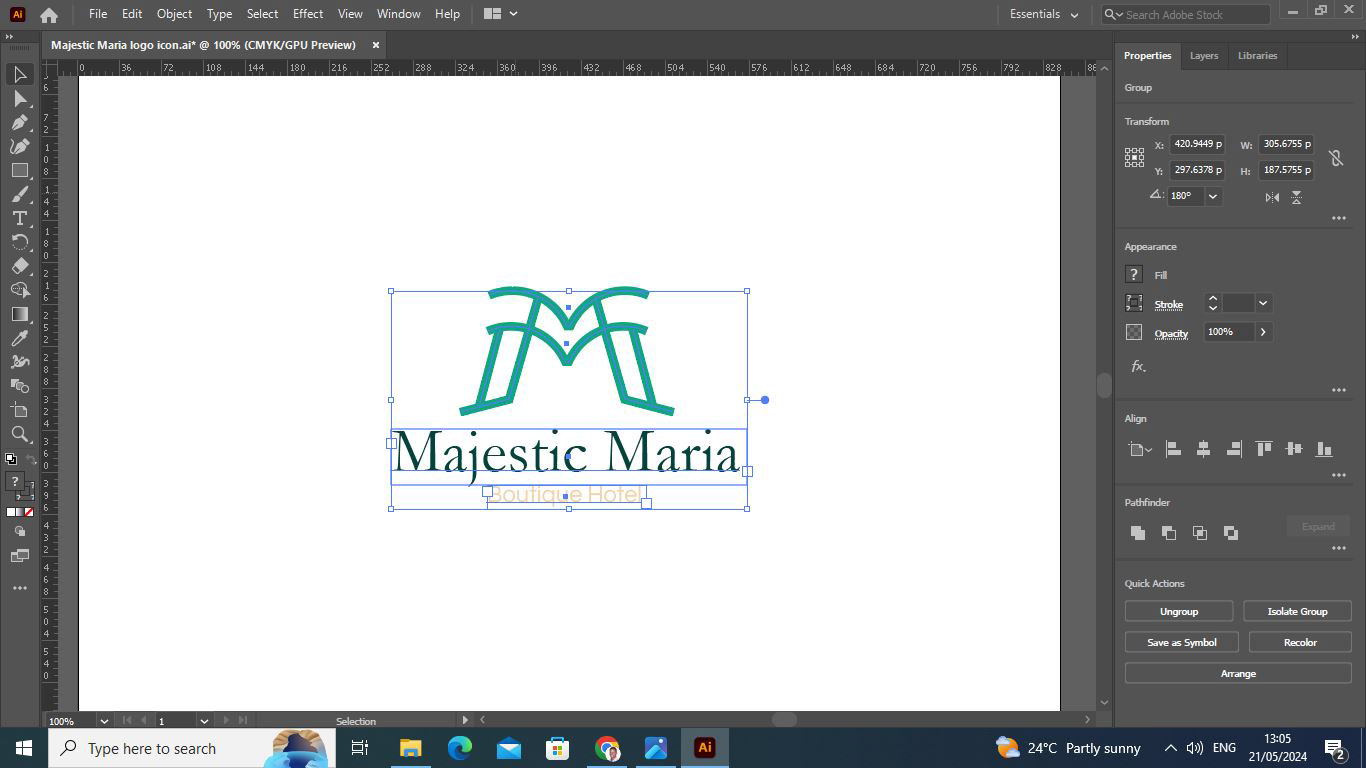The image size is (1366, 768).
Task: Open the Effect menu
Action: 308,14
